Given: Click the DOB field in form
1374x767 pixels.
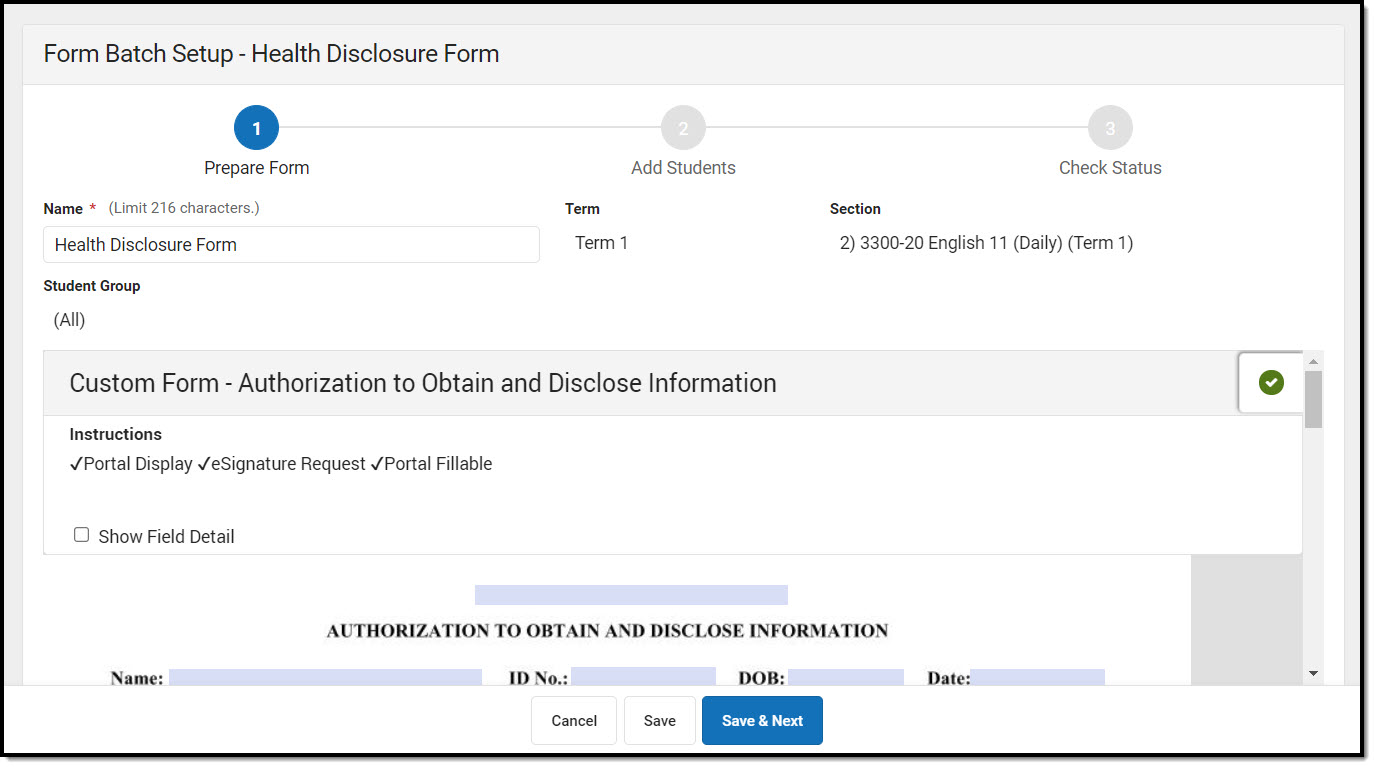Looking at the screenshot, I should point(845,677).
